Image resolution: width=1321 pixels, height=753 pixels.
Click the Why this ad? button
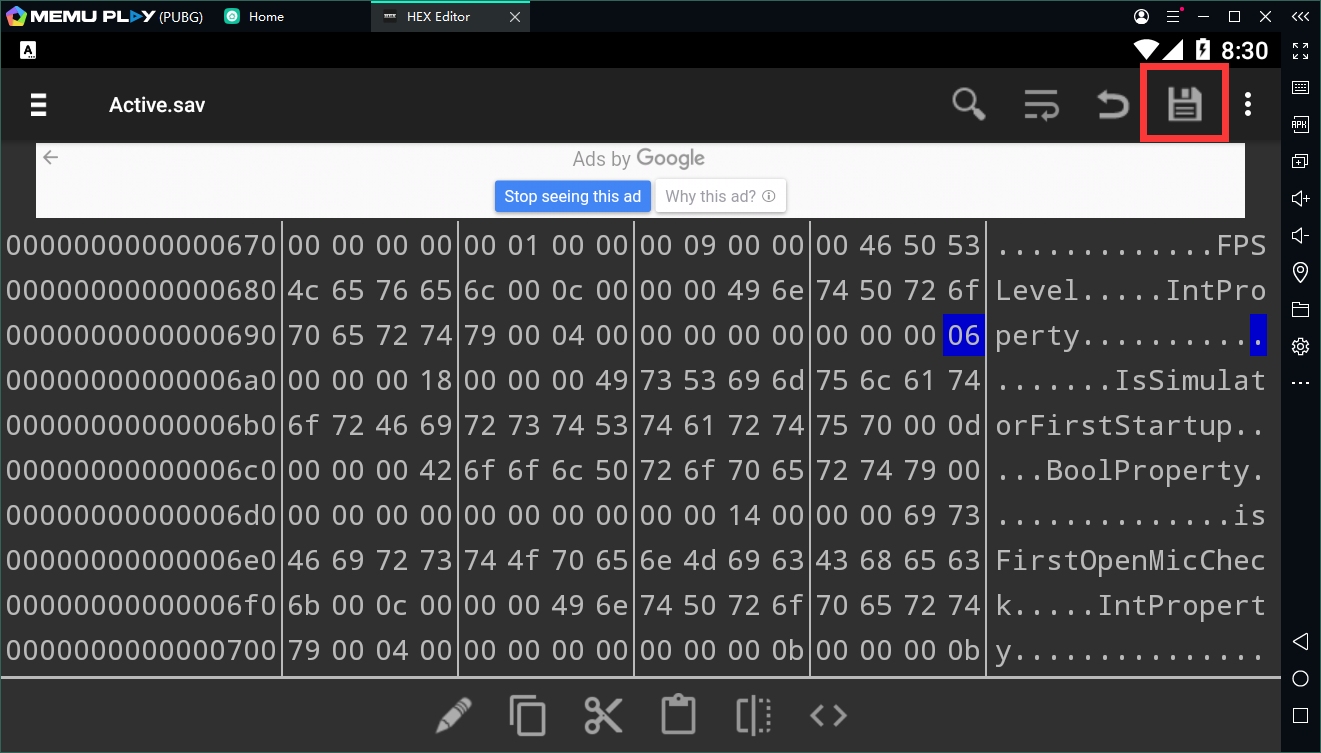click(720, 196)
